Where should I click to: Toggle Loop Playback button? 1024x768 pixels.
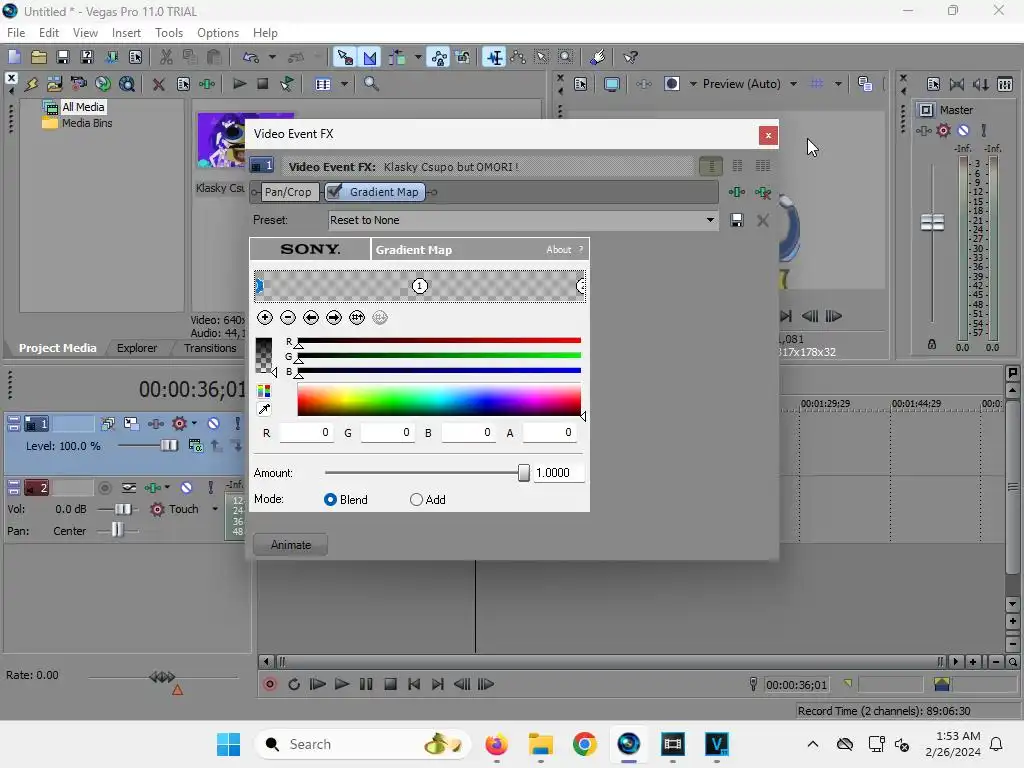tap(294, 684)
